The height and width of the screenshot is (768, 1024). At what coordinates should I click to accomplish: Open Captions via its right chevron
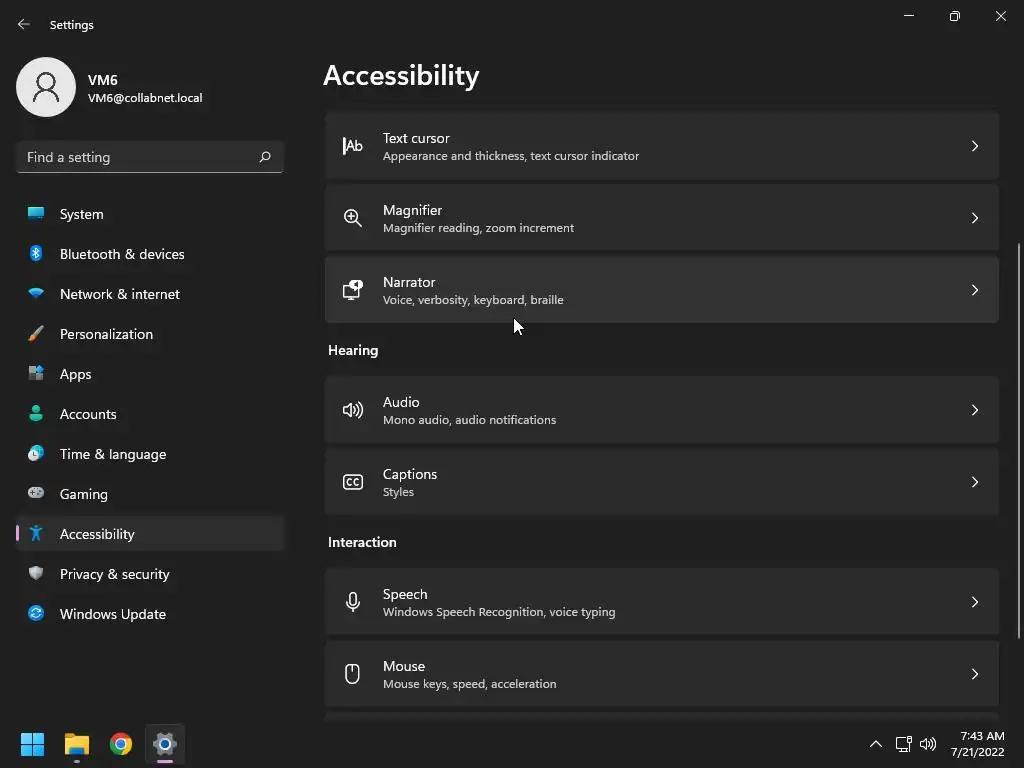click(x=974, y=482)
